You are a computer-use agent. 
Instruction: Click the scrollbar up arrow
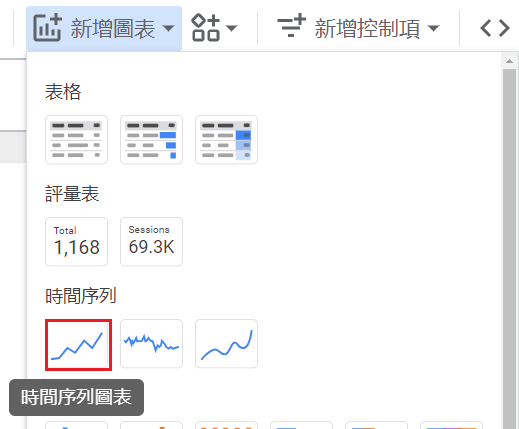[x=509, y=61]
